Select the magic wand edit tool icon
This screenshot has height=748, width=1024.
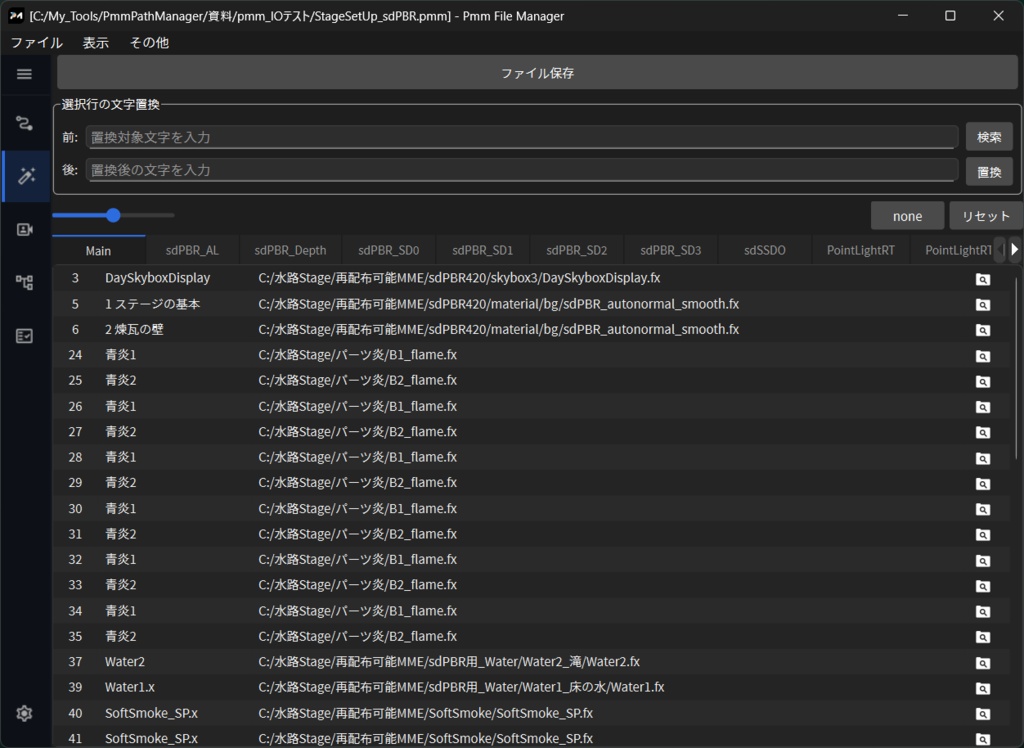click(x=24, y=176)
